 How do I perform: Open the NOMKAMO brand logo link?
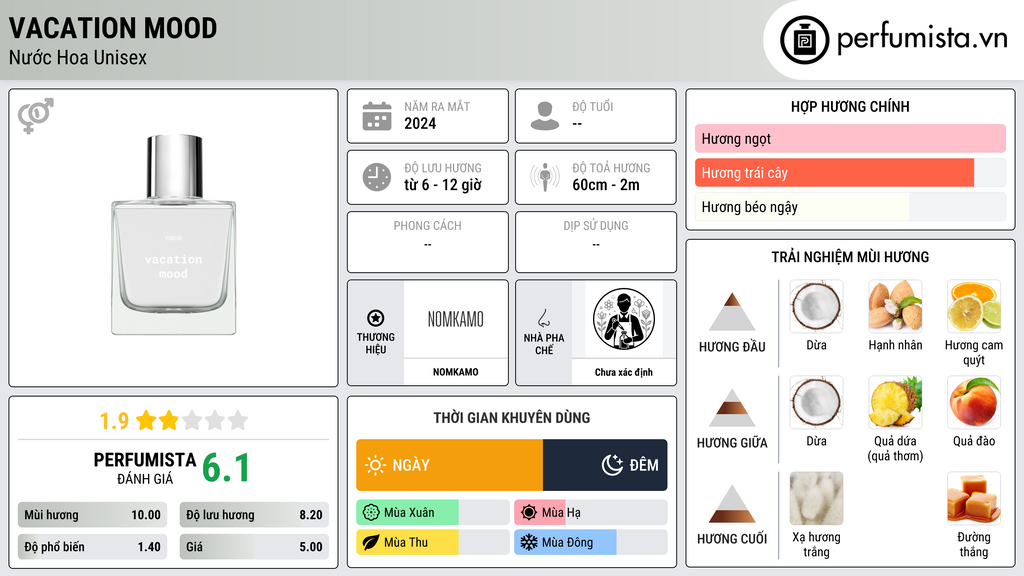[456, 319]
